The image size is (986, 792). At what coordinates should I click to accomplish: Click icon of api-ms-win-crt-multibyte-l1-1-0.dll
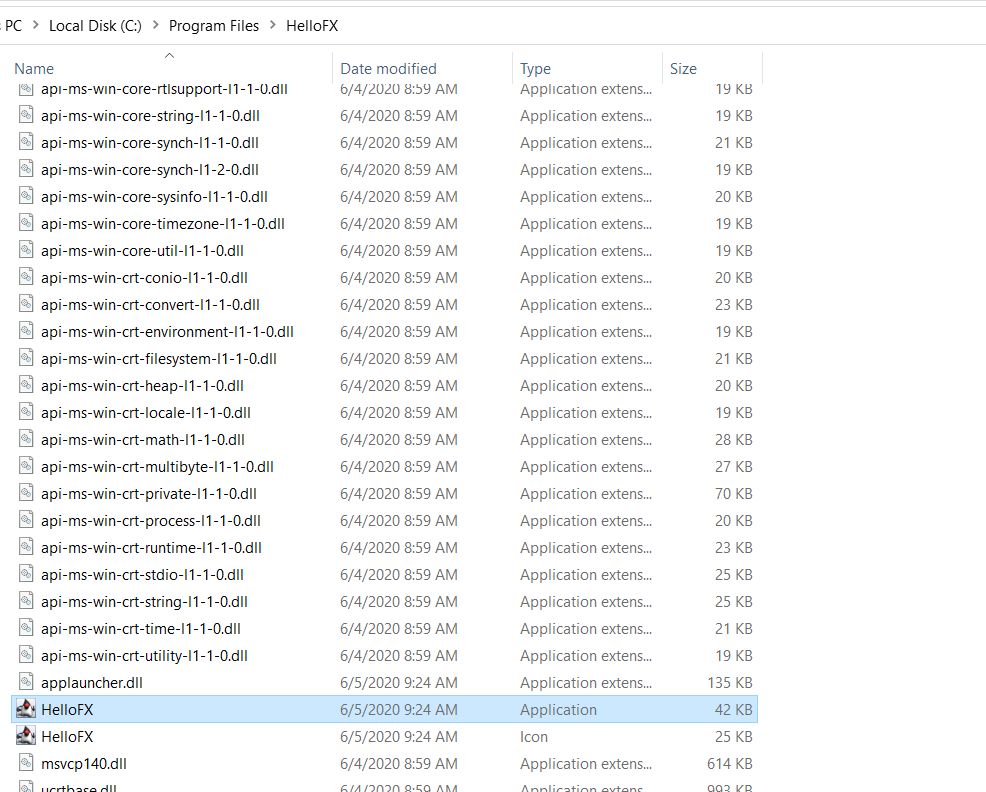coord(26,467)
